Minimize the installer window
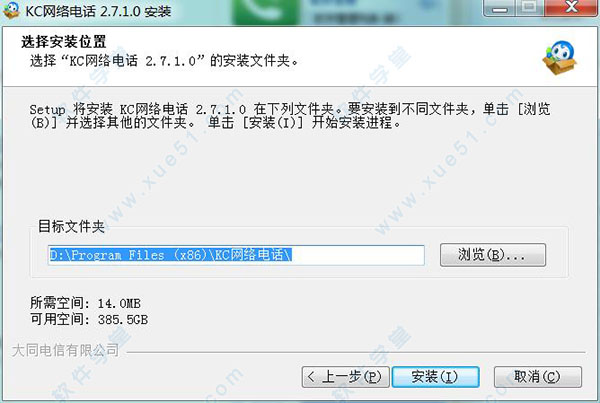 (x=499, y=8)
